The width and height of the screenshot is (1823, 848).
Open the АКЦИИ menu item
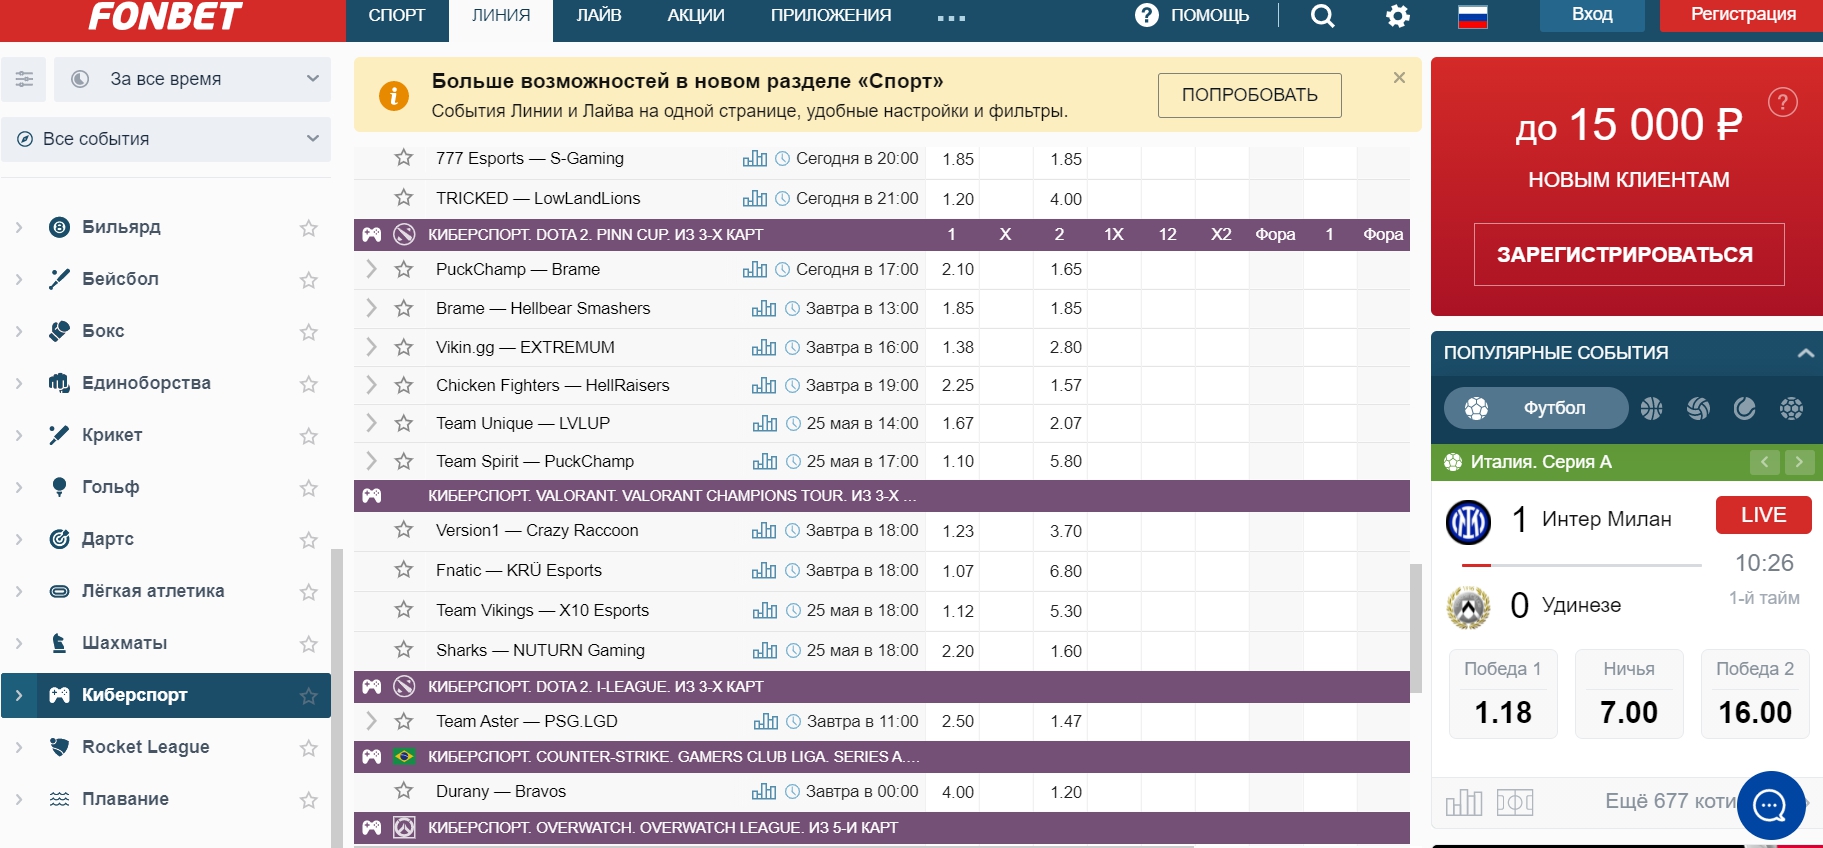(696, 16)
